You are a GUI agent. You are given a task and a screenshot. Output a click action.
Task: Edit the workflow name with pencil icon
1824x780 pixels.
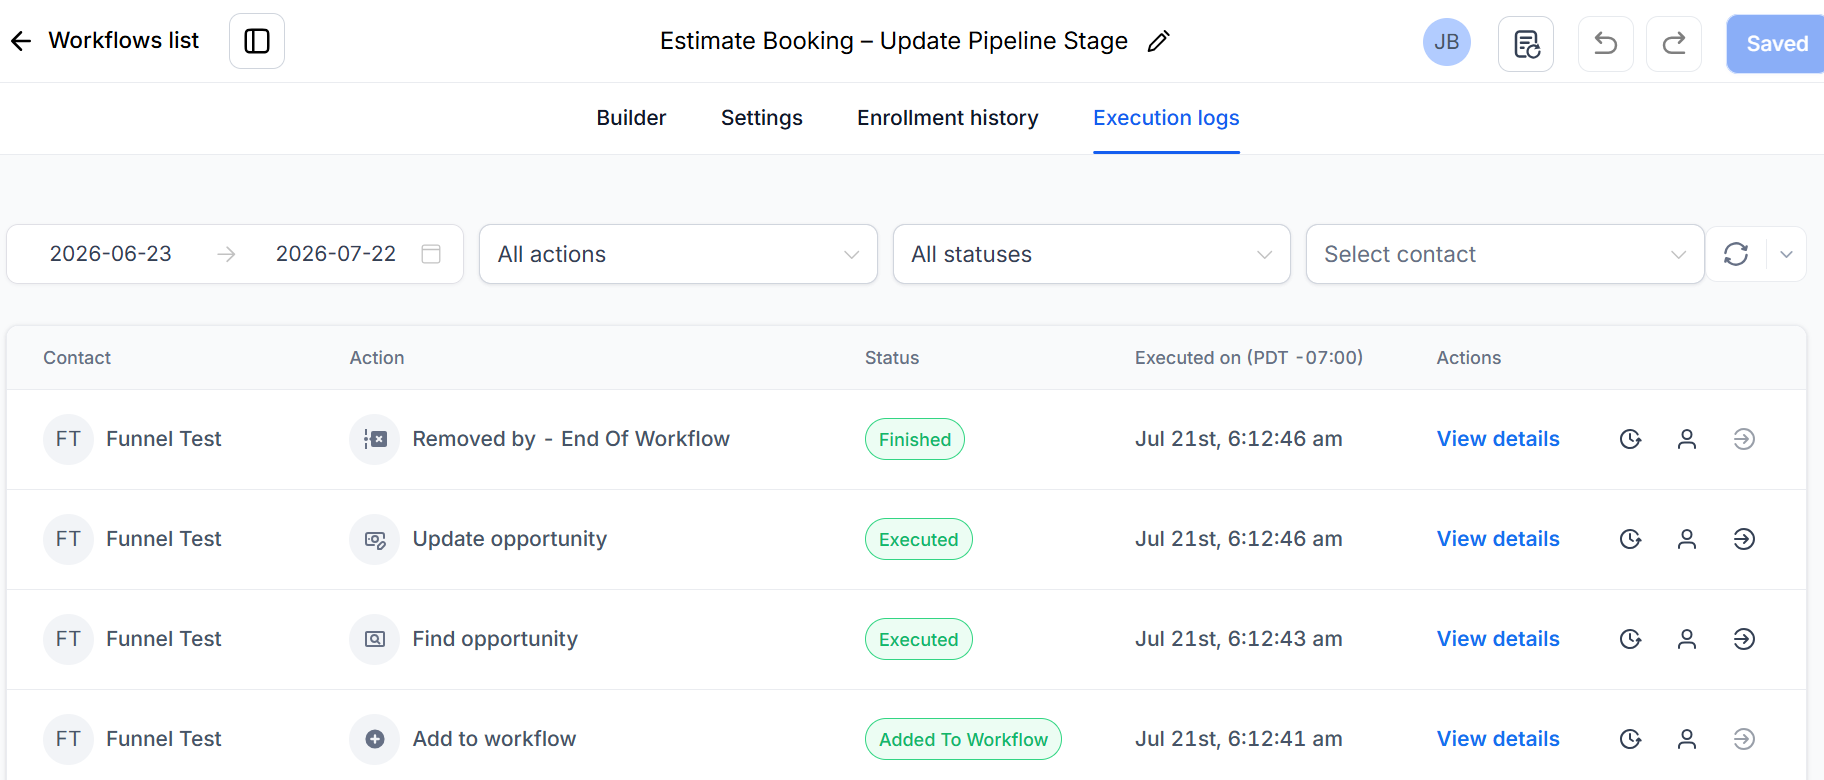1158,41
